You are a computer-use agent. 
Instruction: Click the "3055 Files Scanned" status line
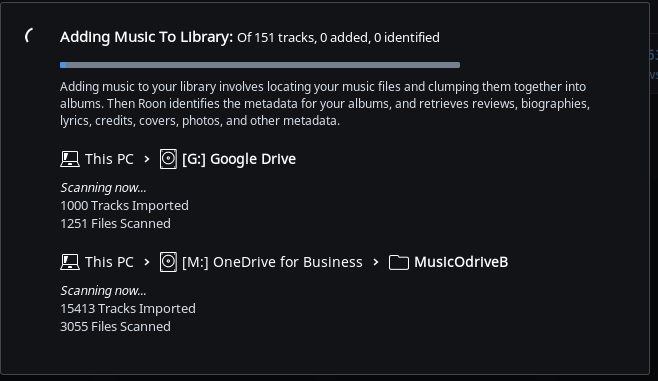(x=115, y=327)
